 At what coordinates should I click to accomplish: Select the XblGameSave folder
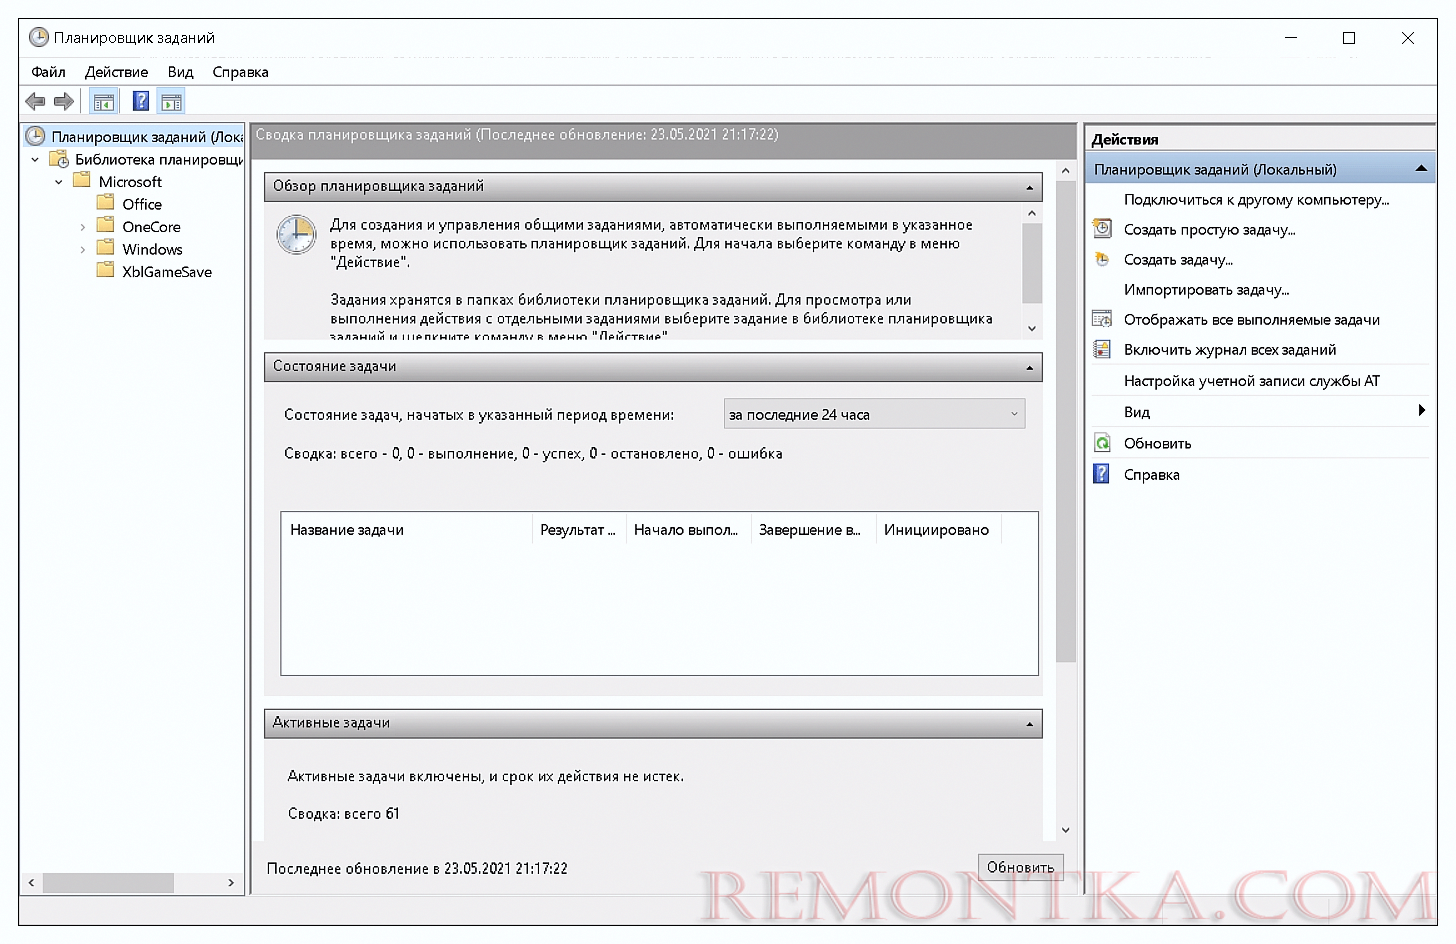coord(166,272)
